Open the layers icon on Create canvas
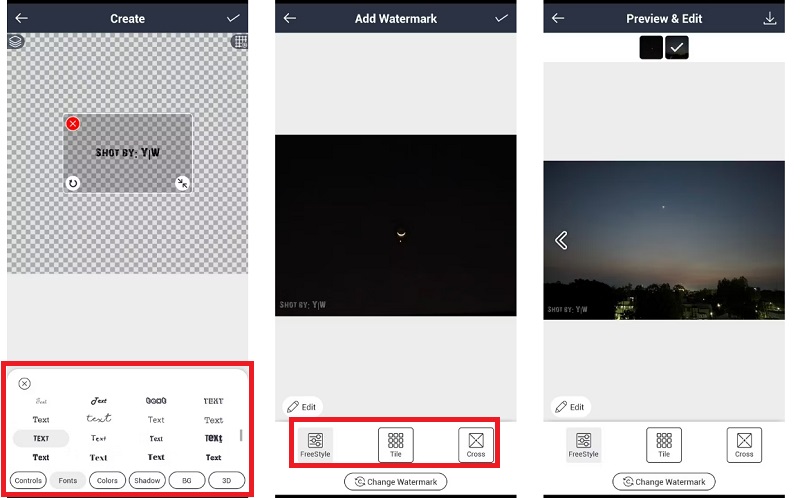Image resolution: width=800 pixels, height=498 pixels. click(15, 41)
